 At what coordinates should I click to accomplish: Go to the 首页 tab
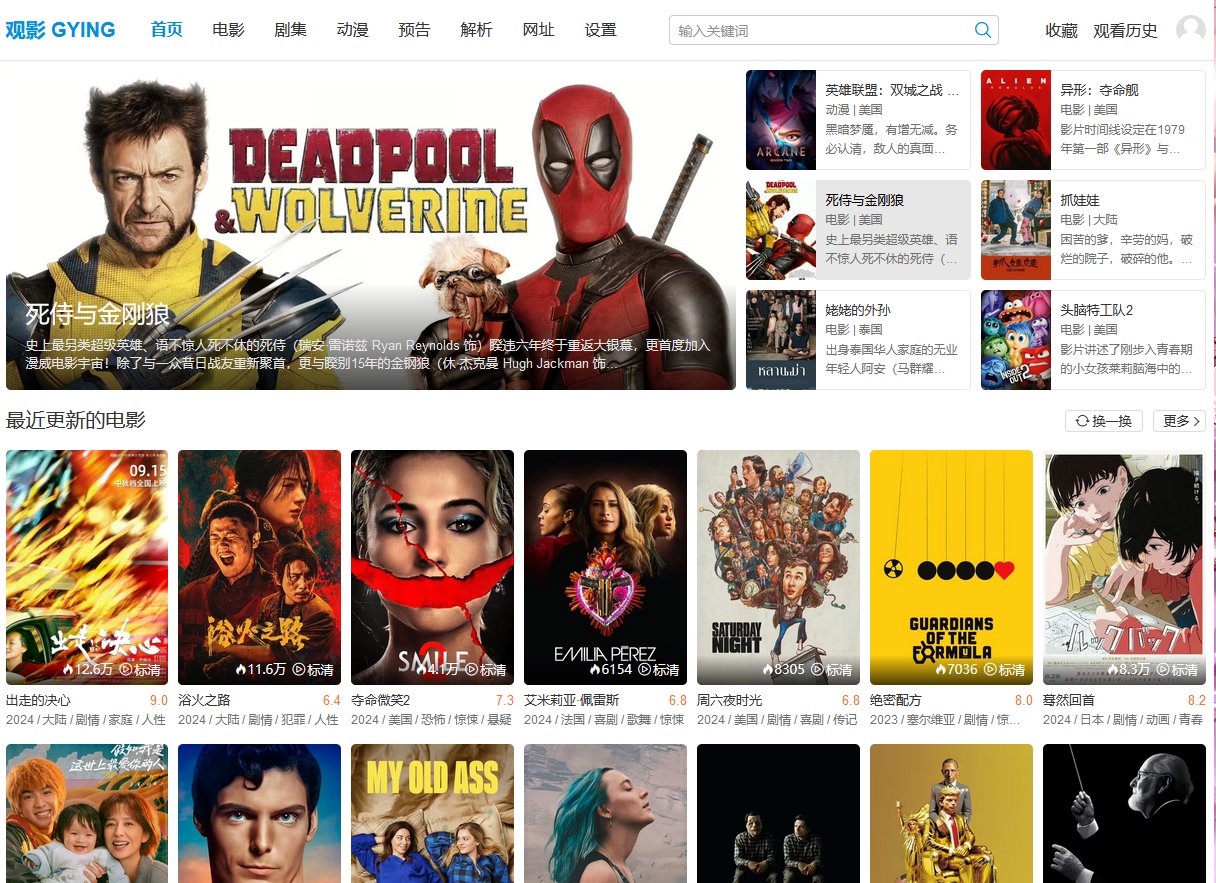point(167,30)
